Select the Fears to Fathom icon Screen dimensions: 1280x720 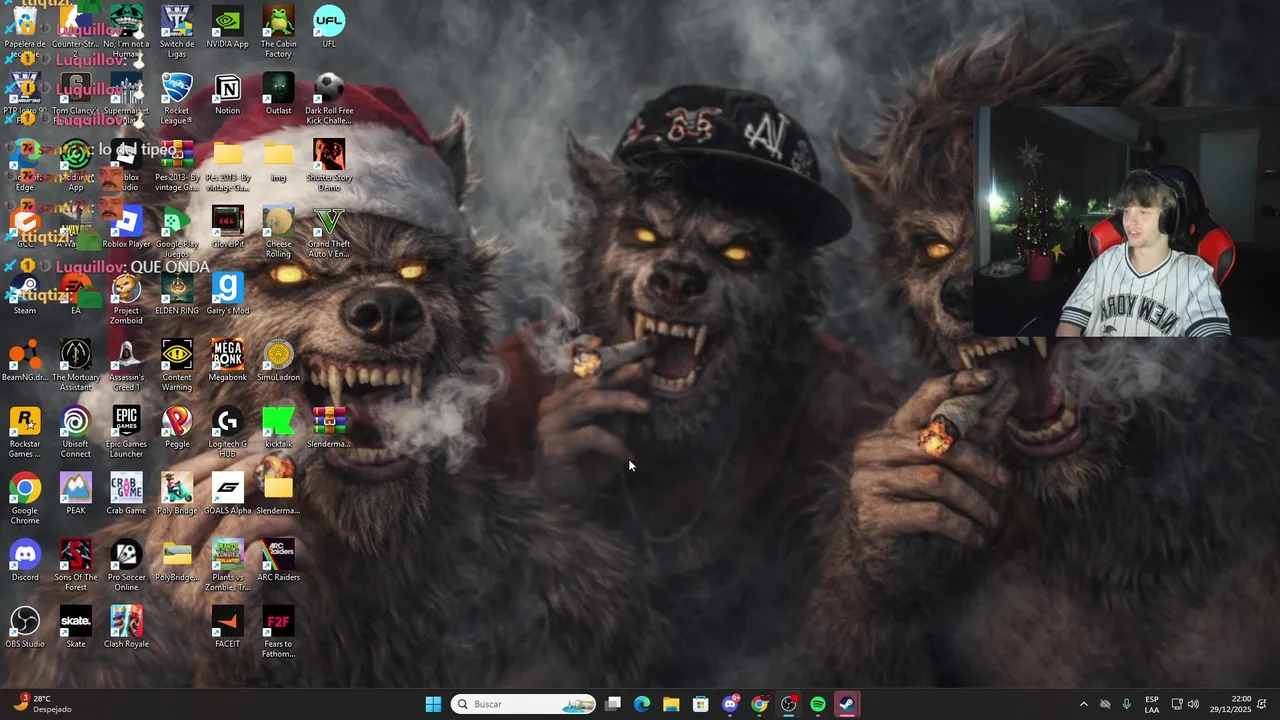point(278,632)
